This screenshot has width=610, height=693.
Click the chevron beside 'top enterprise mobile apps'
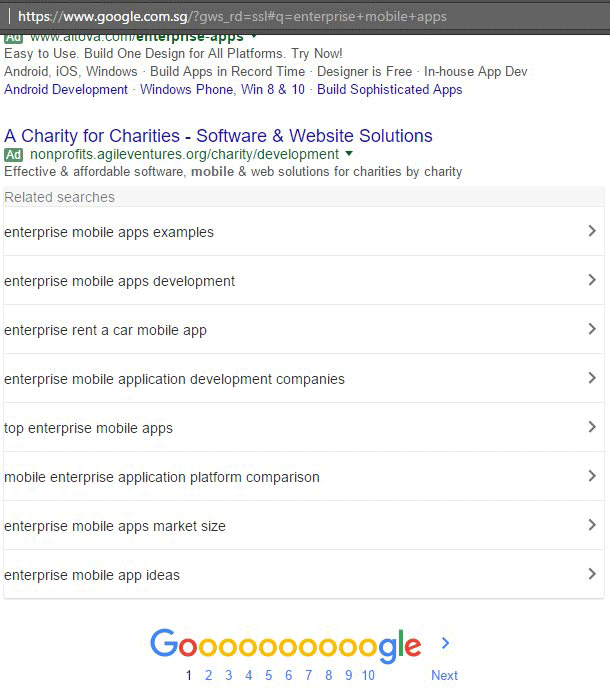coord(592,427)
